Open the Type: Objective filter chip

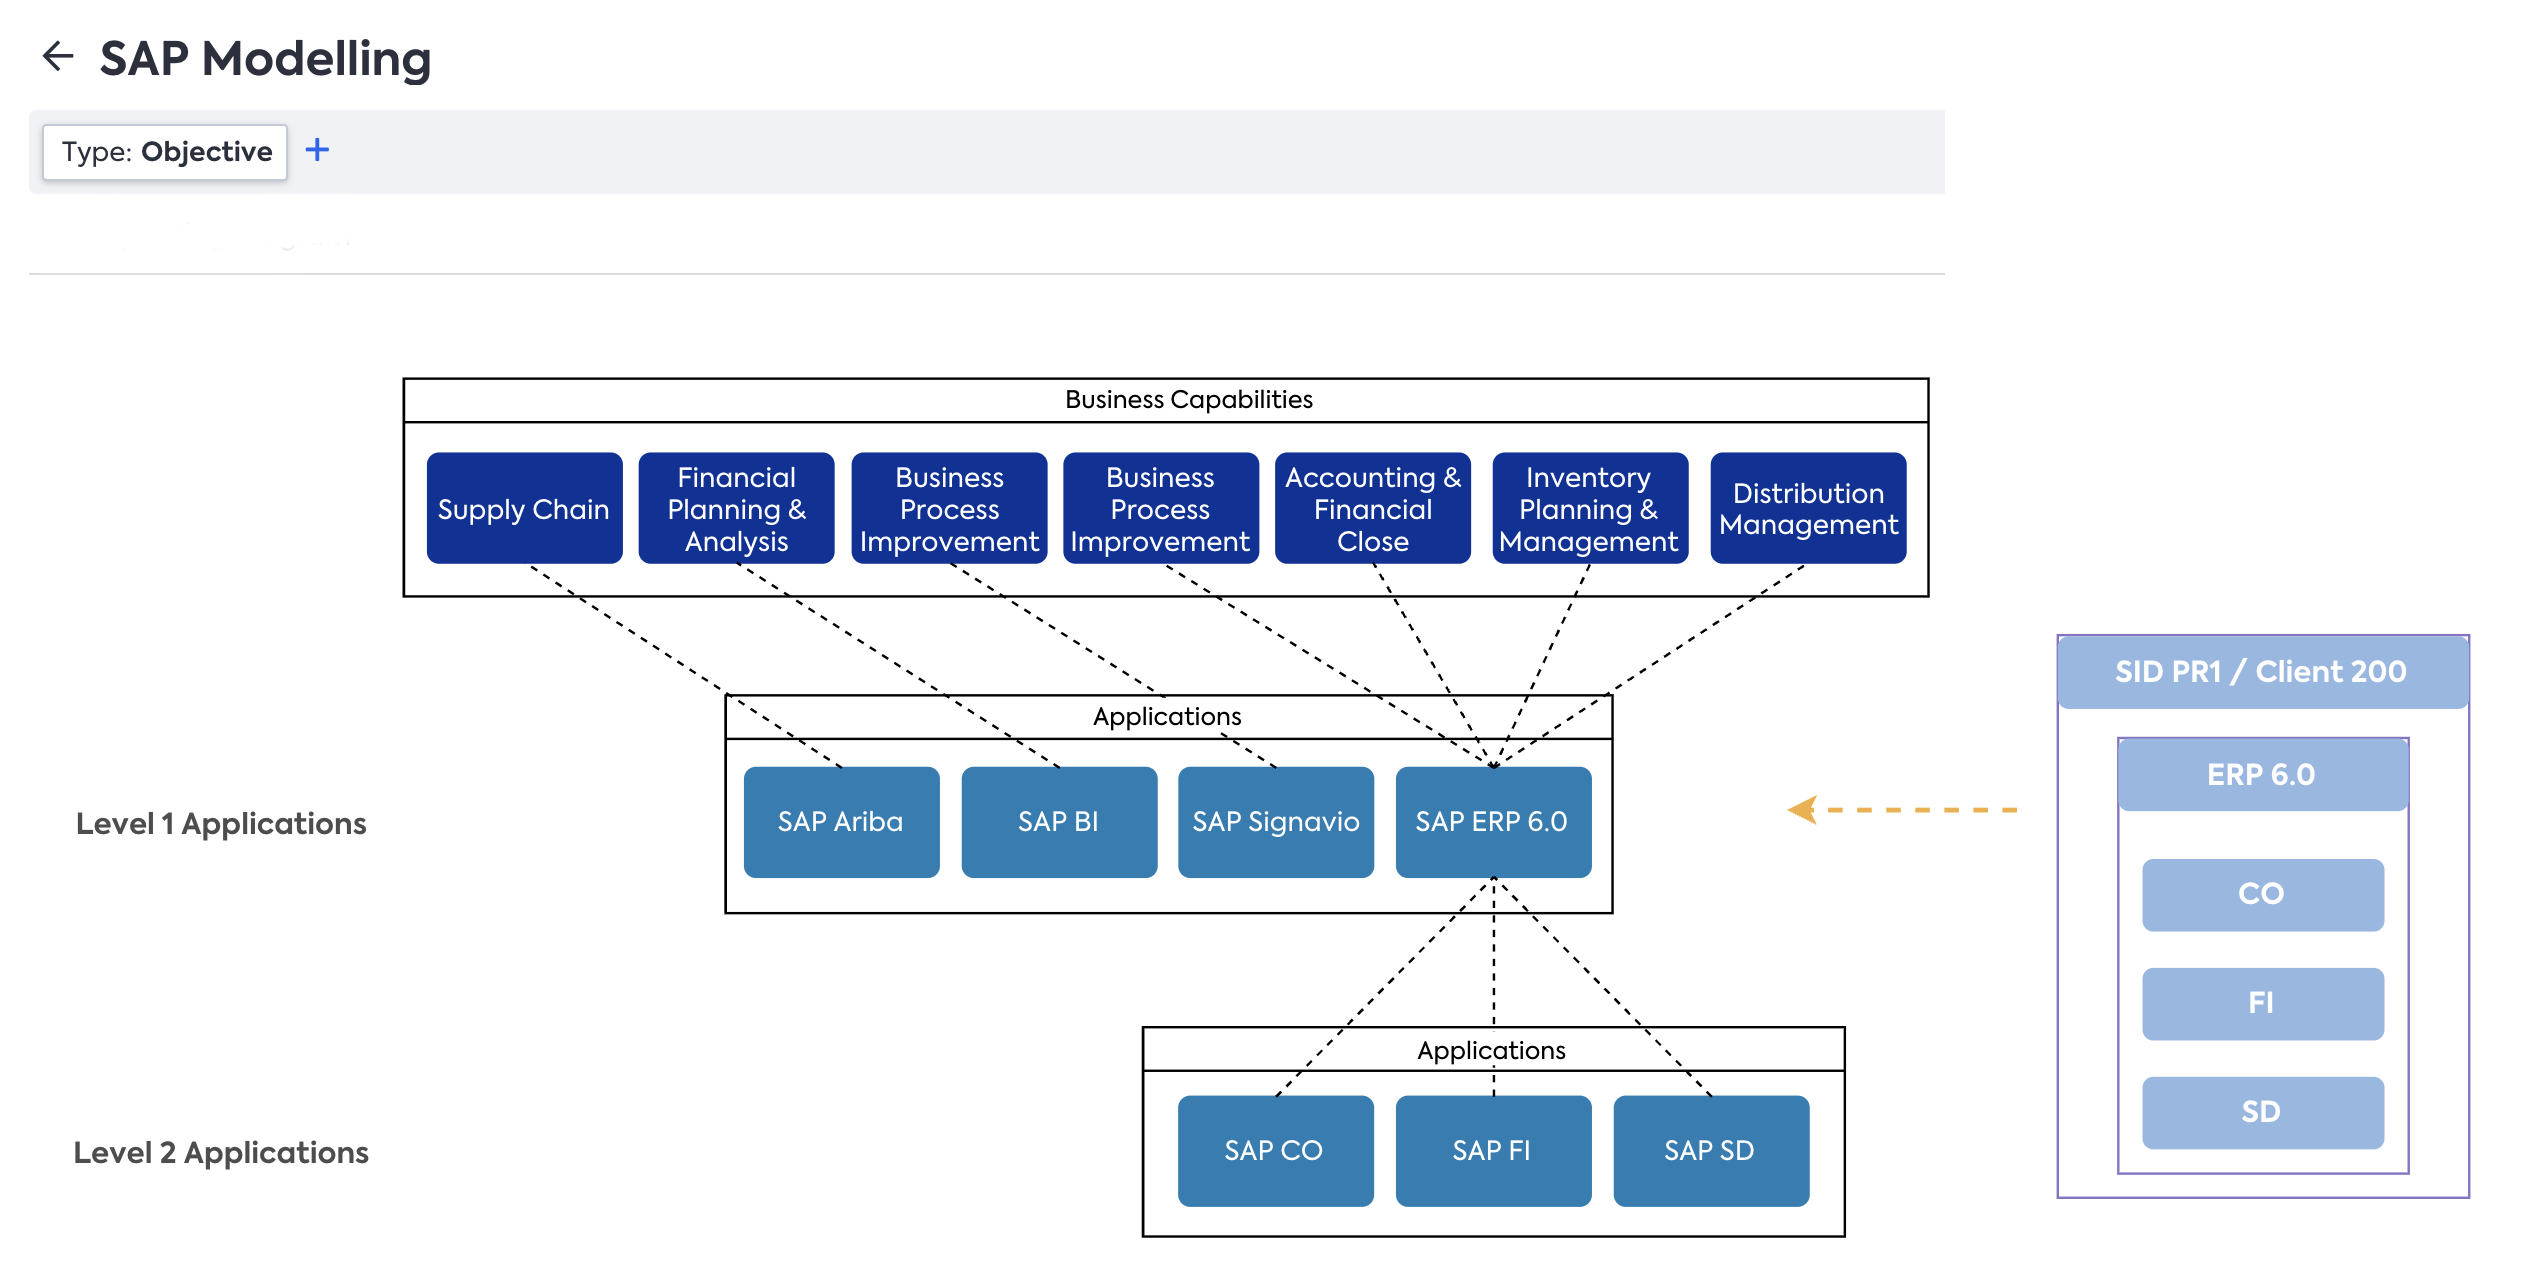tap(165, 152)
